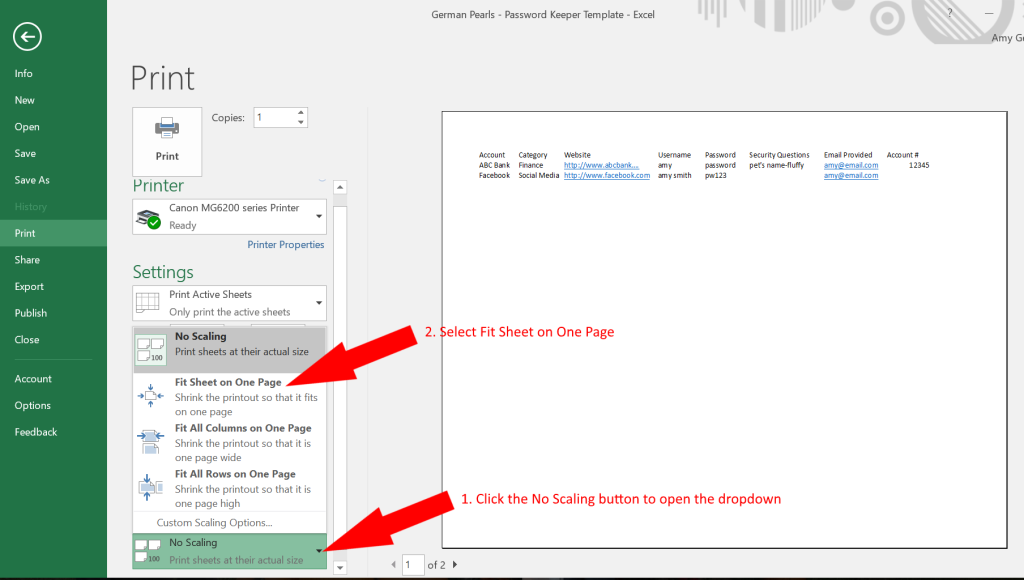Click the Username column header in preview
Viewport: 1024px width, 580px height.
coord(674,155)
